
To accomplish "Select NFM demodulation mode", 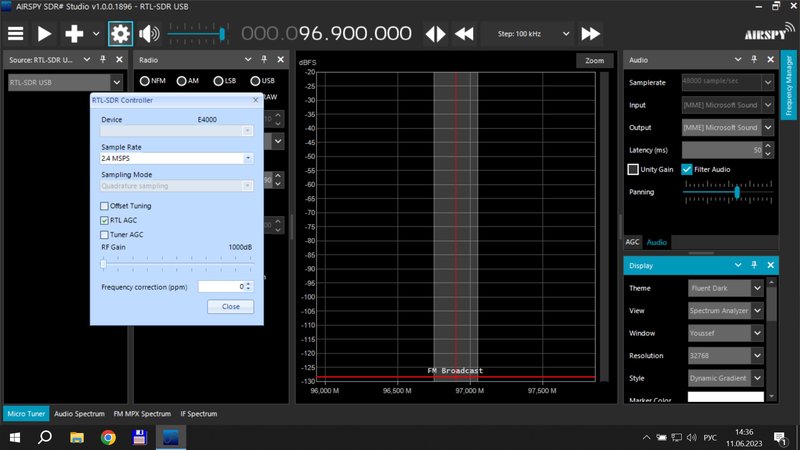I will (153, 81).
